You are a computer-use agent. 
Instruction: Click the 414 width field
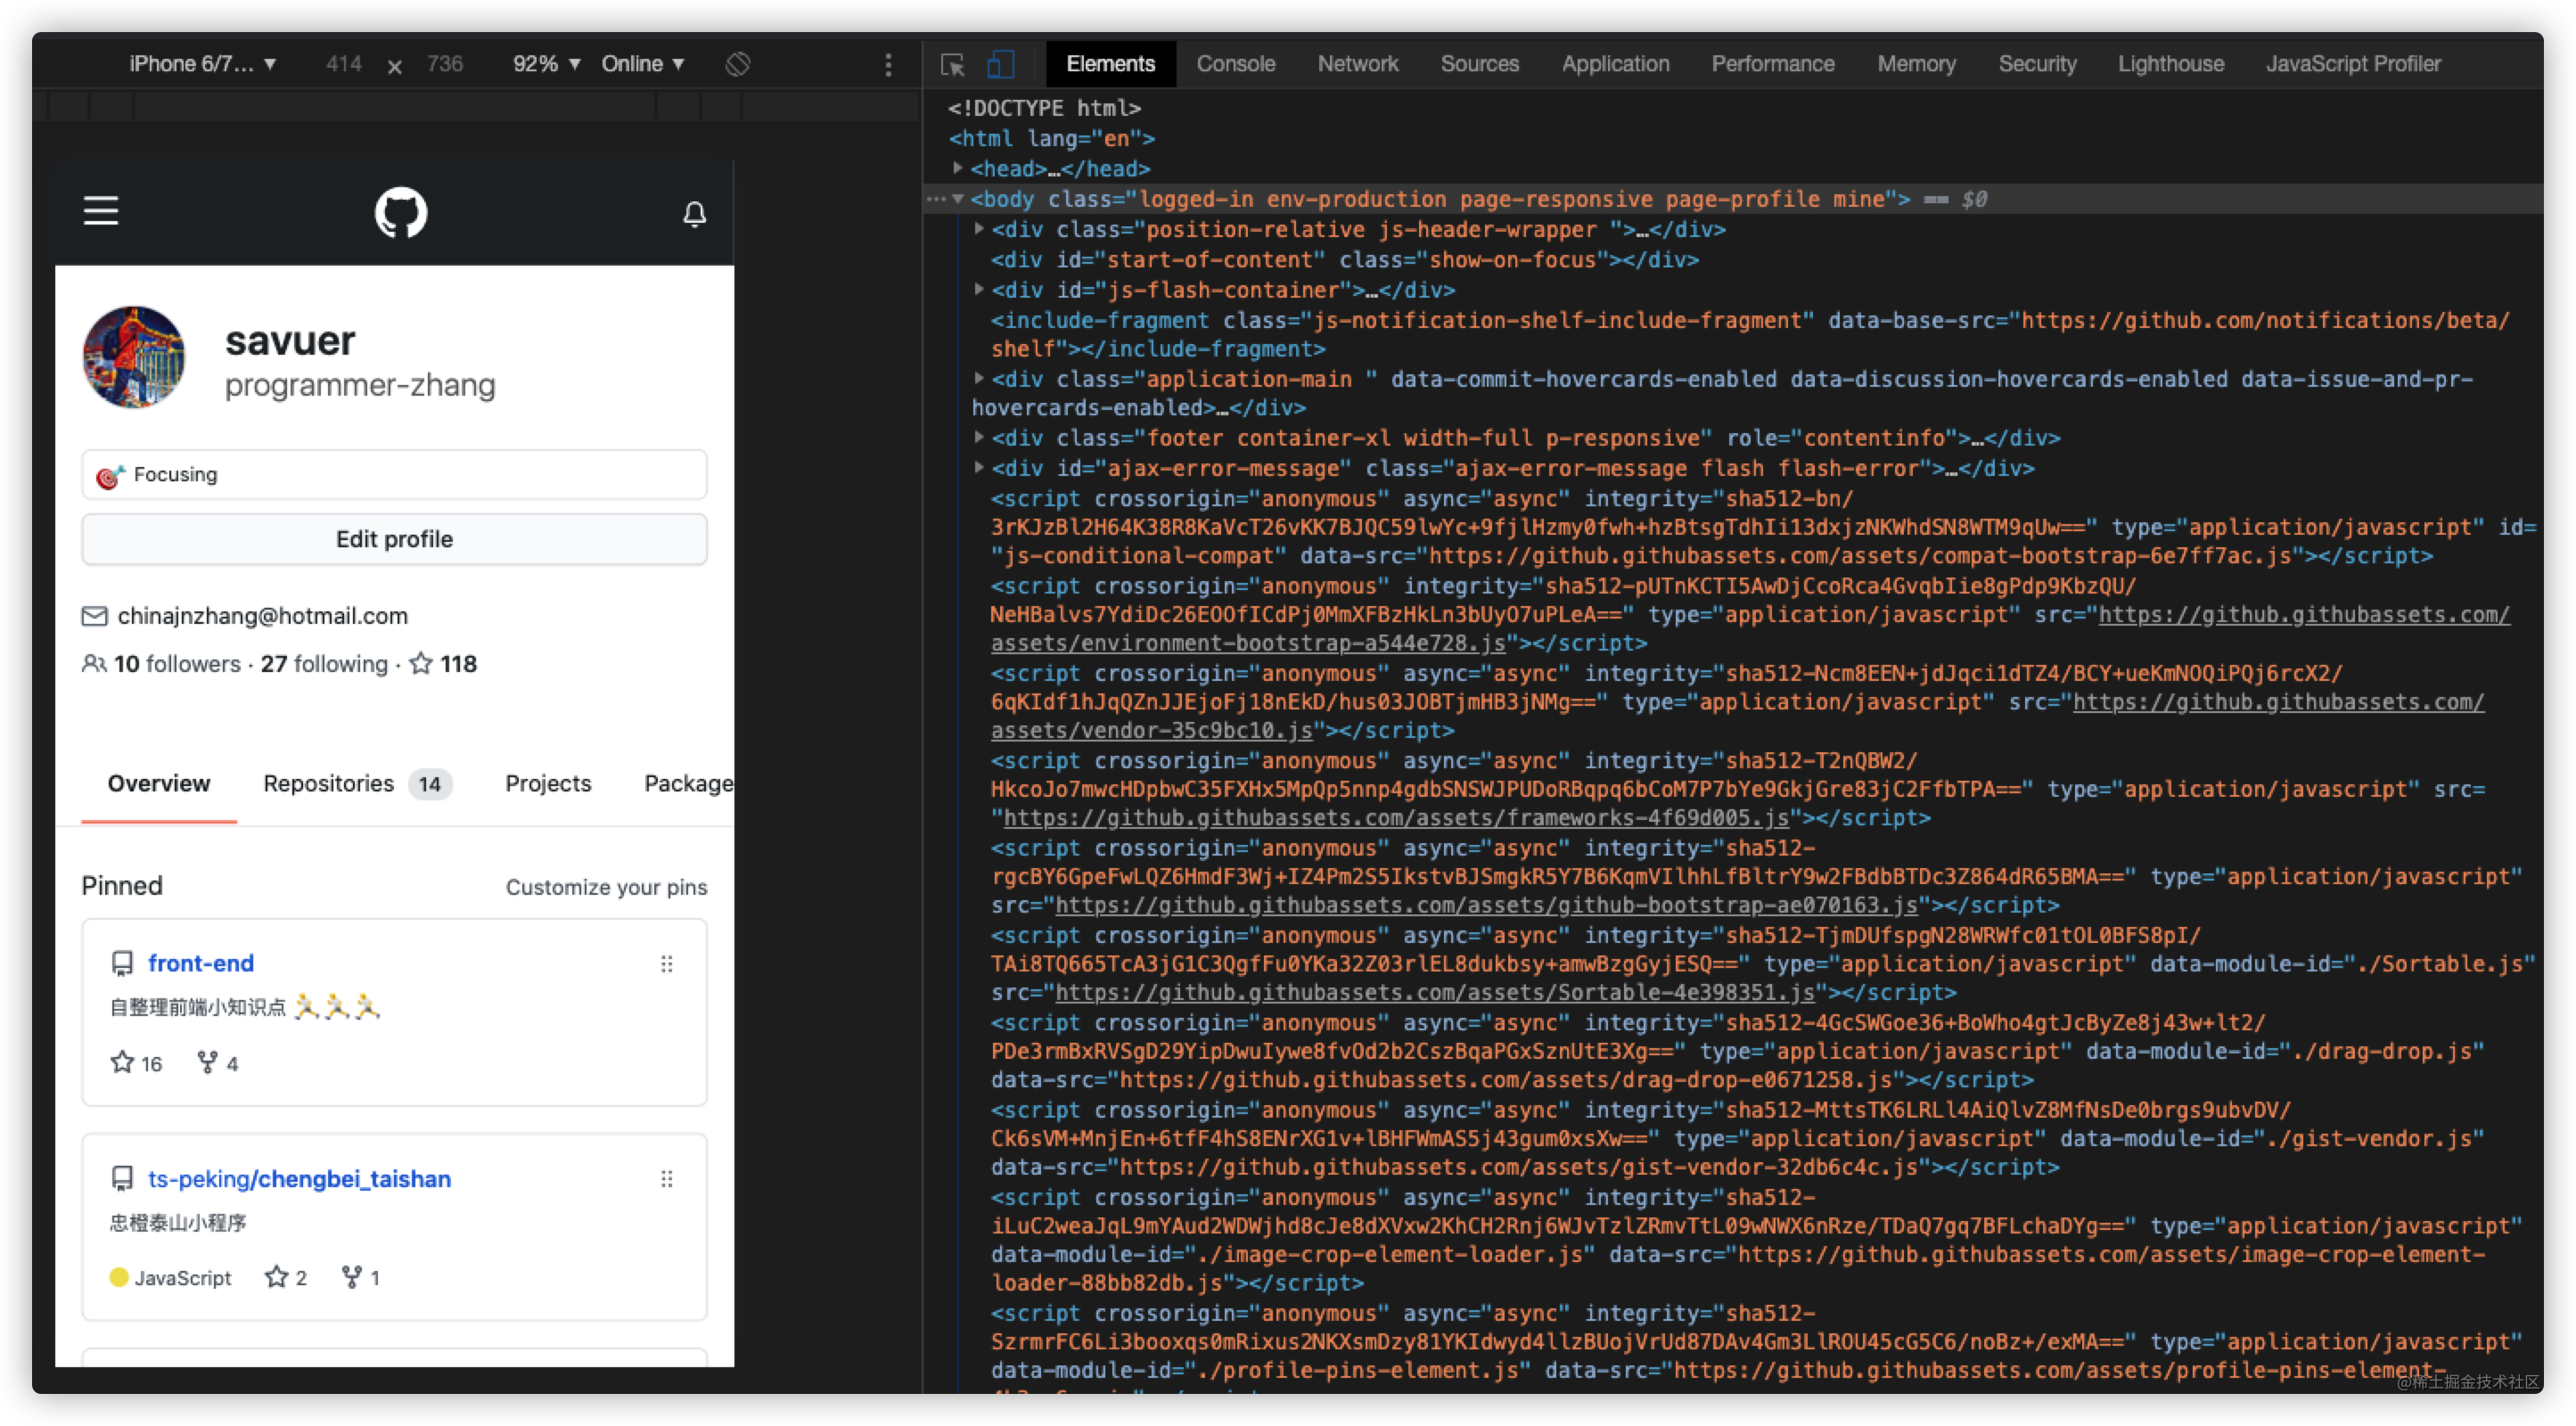tap(343, 64)
